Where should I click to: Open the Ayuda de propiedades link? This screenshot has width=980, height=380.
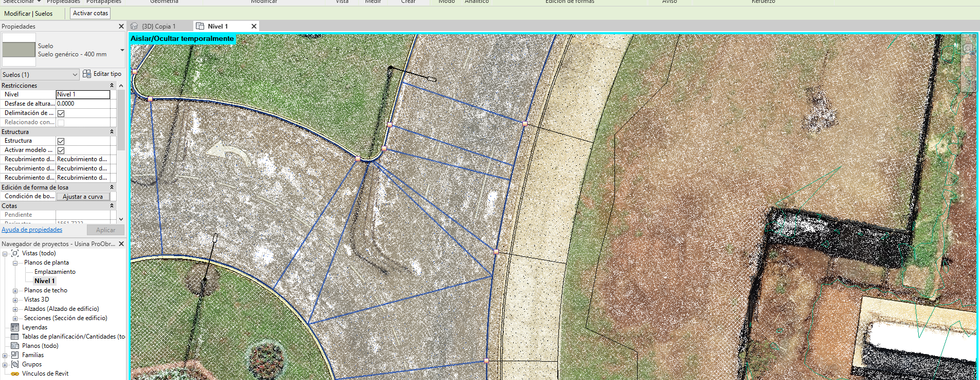[x=32, y=230]
